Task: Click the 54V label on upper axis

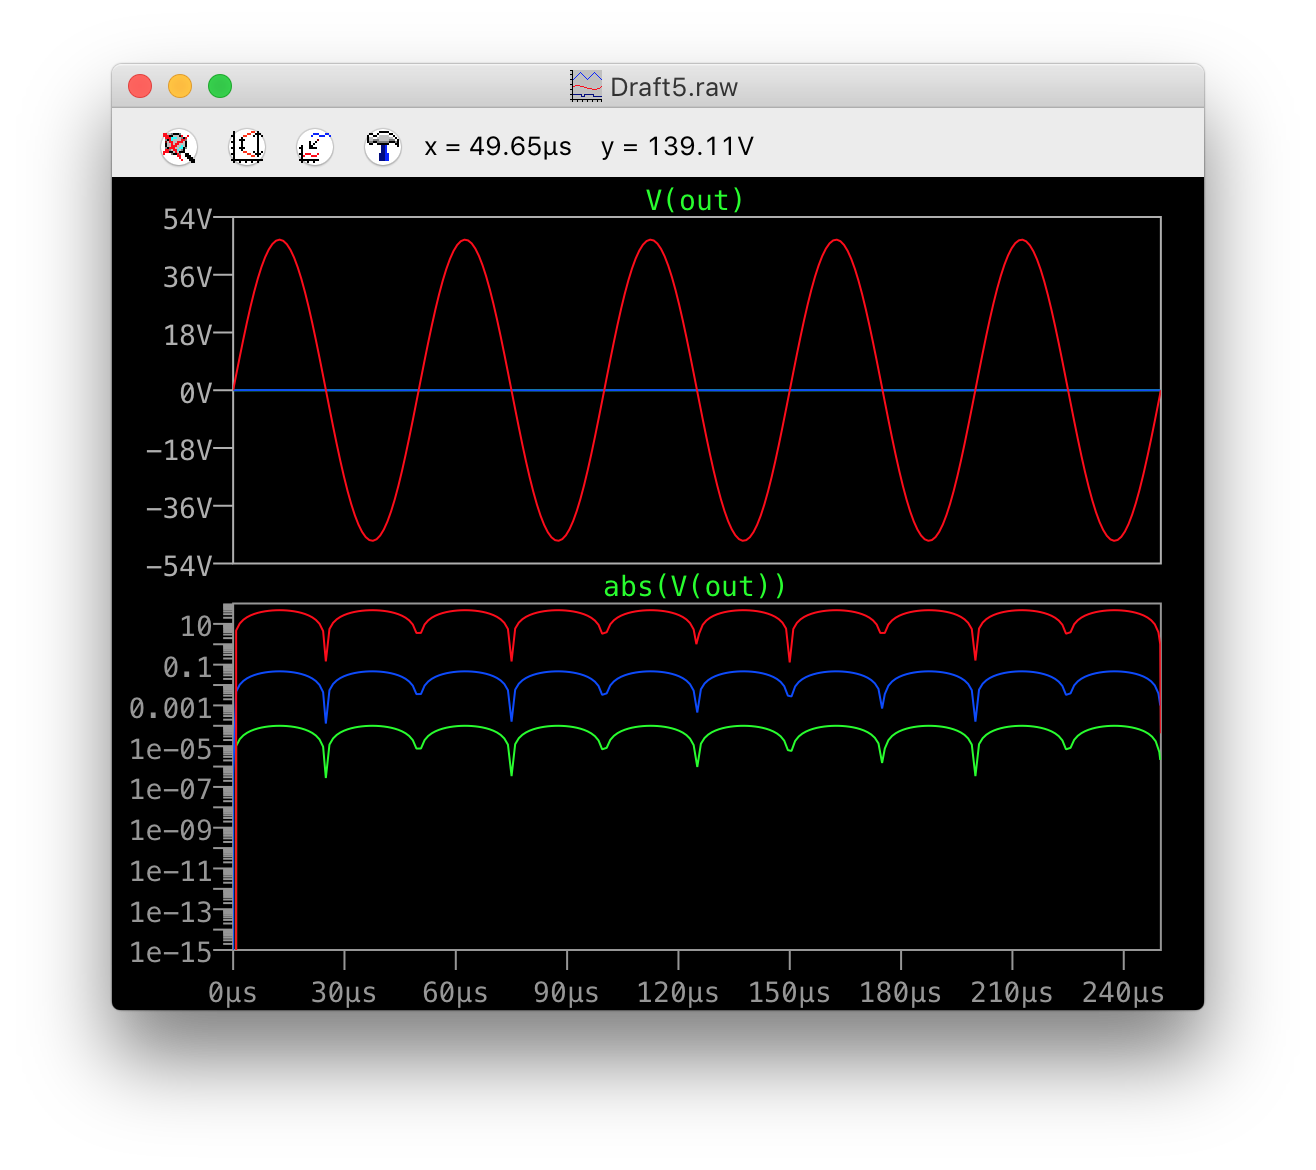Action: (x=188, y=219)
